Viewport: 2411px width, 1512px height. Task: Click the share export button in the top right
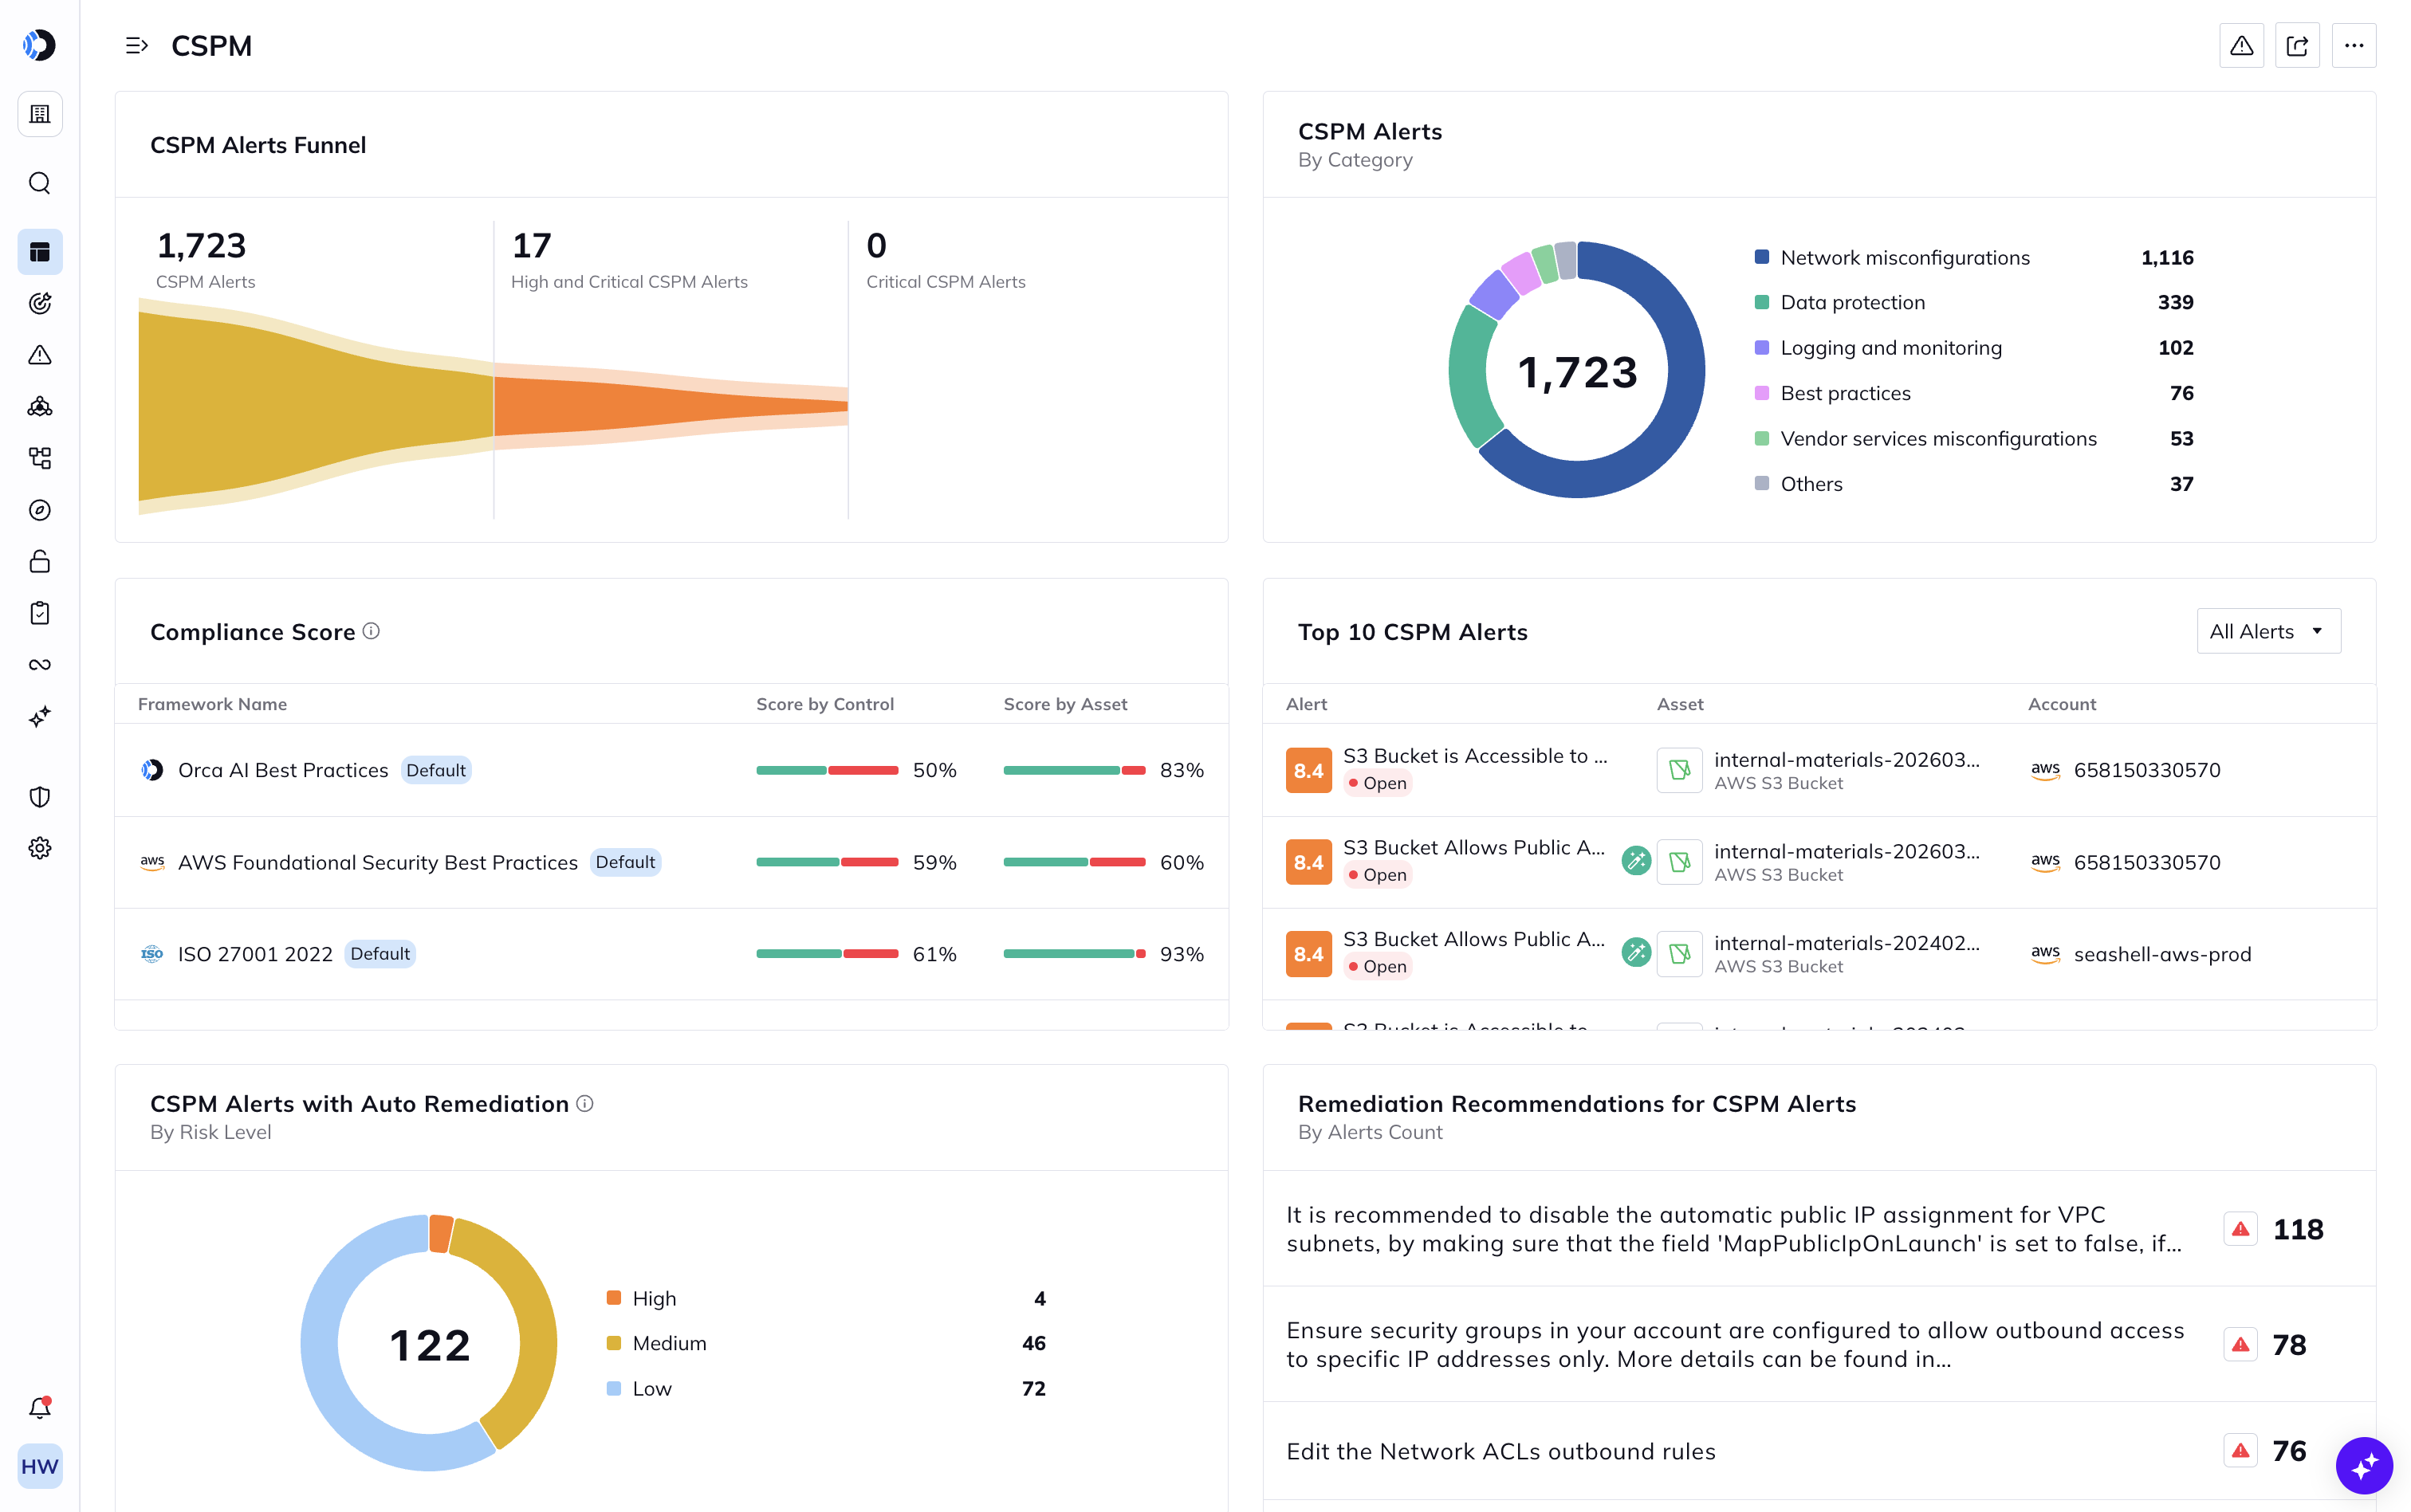click(x=2297, y=46)
